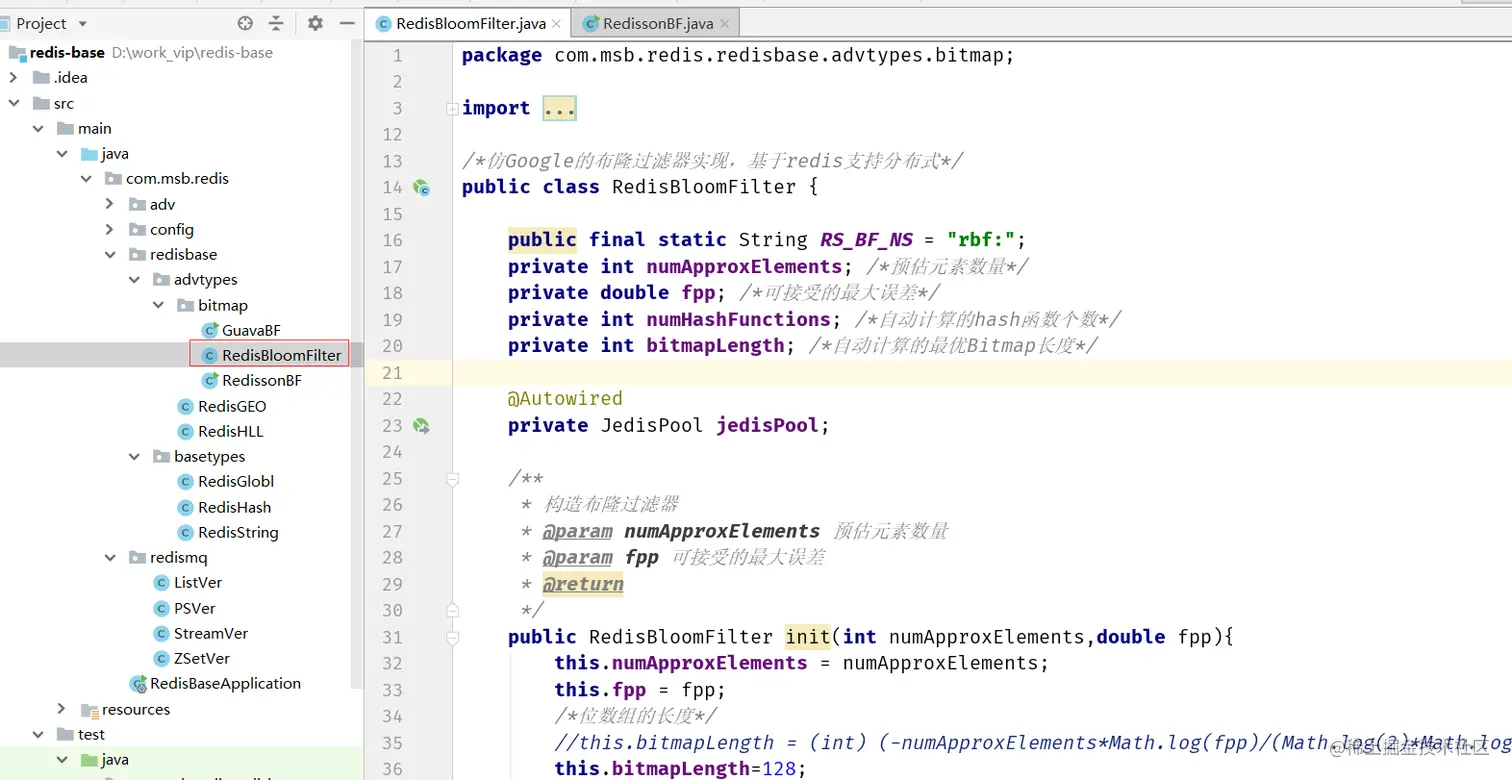Collapse the bitmap package
The width and height of the screenshot is (1512, 780).
(x=158, y=305)
